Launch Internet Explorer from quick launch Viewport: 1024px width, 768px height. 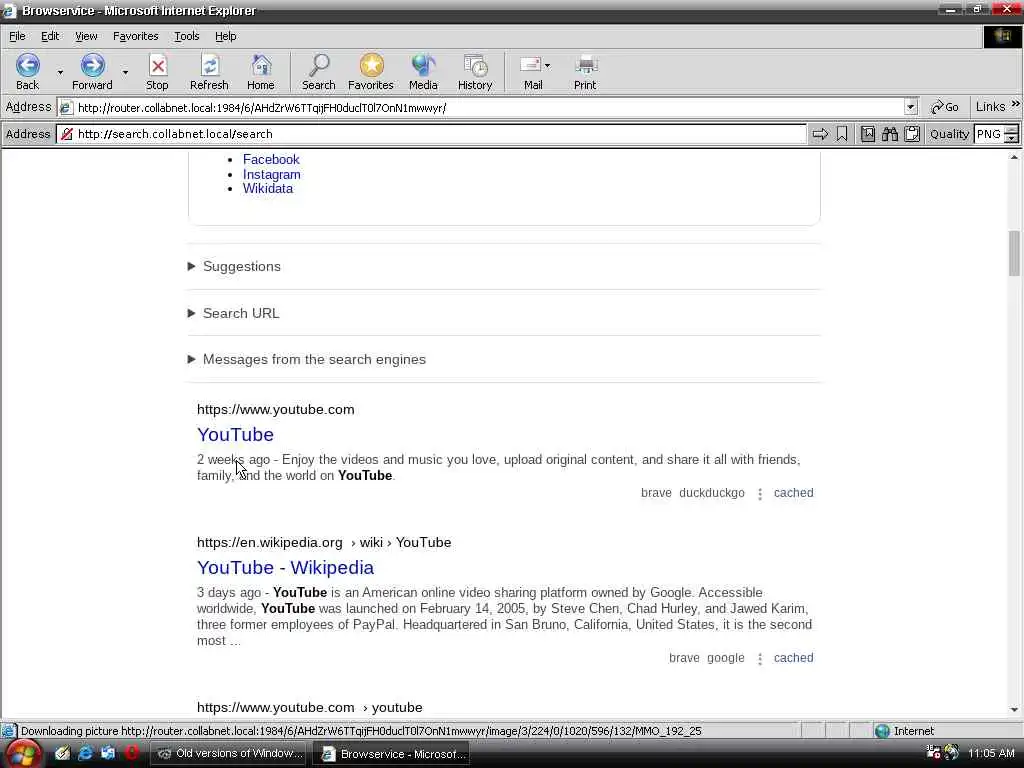click(86, 754)
